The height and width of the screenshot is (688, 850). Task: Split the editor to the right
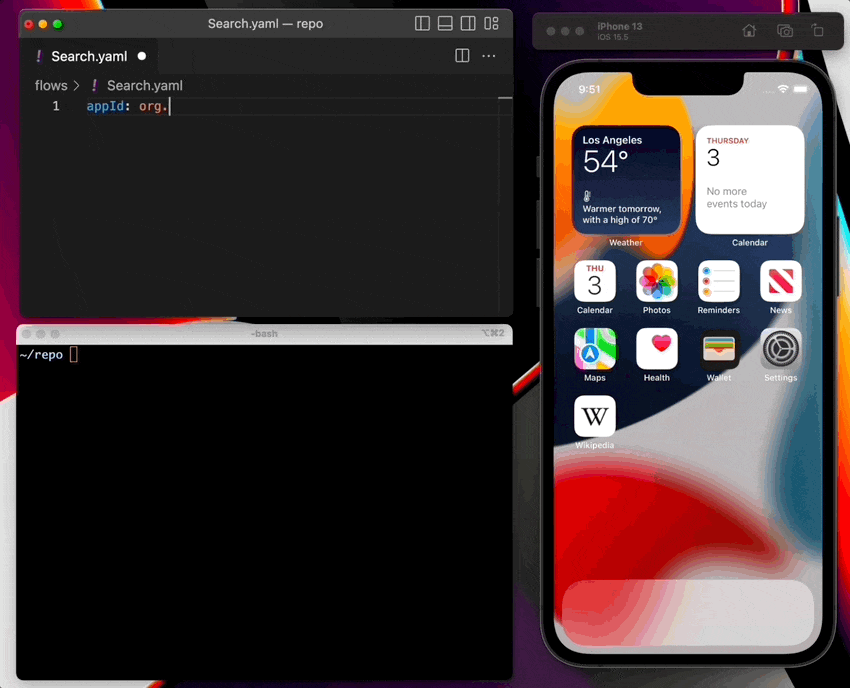(462, 56)
